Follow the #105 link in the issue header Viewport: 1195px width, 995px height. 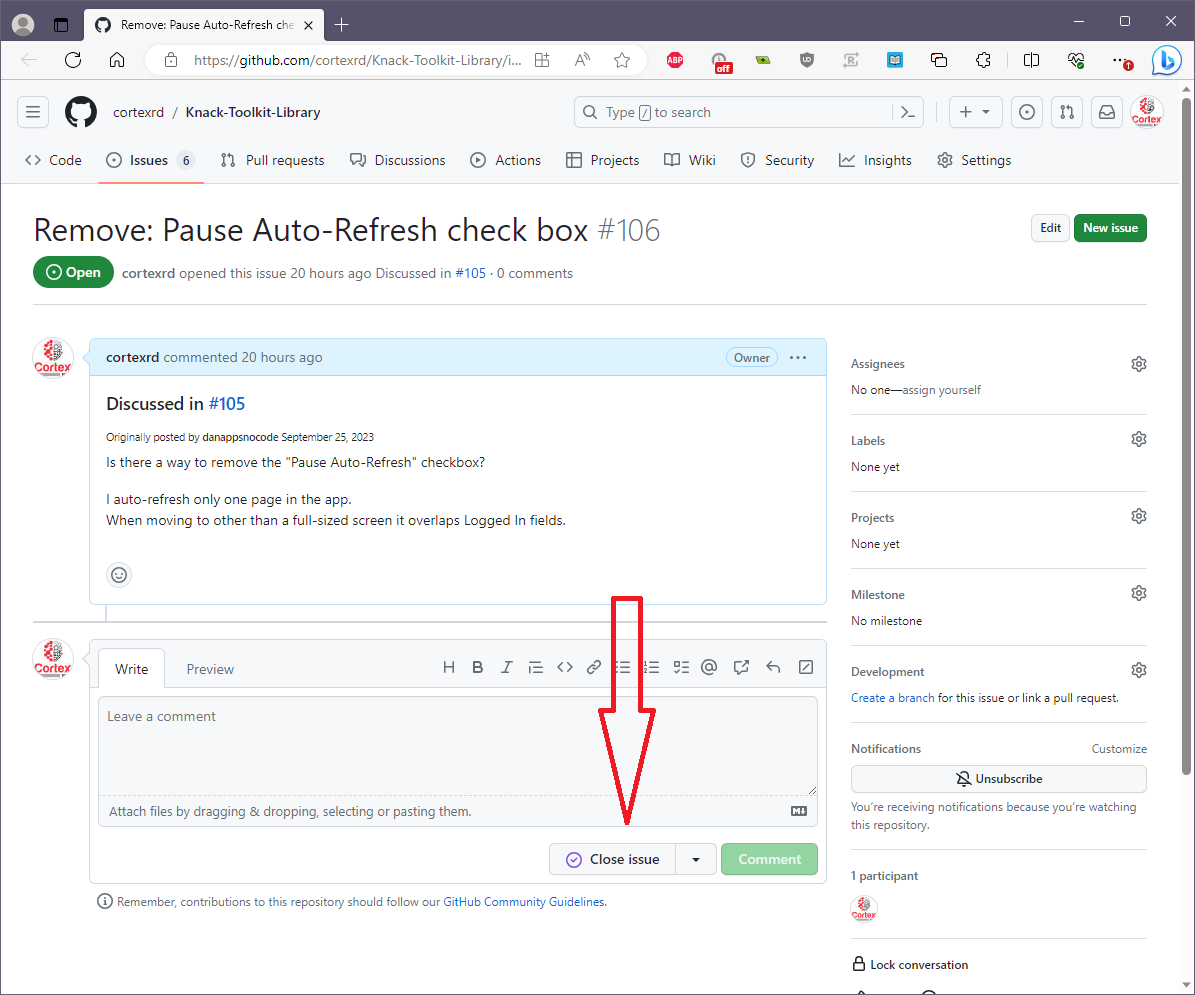pyautogui.click(x=470, y=274)
